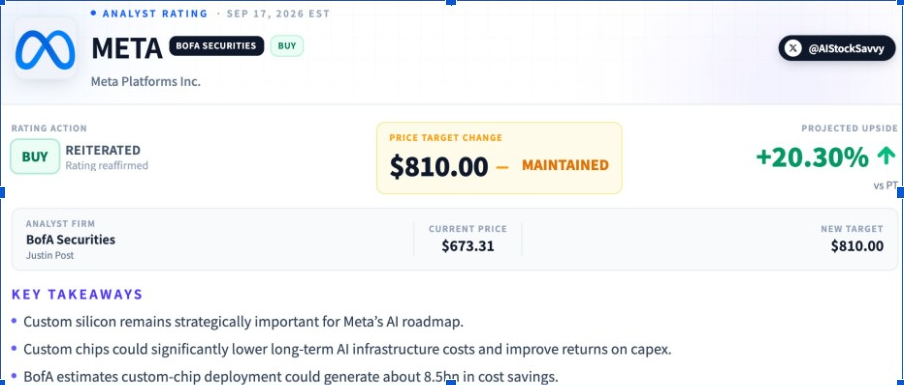The image size is (904, 385).
Task: Click analyst name Justin Post
Action: coord(50,255)
